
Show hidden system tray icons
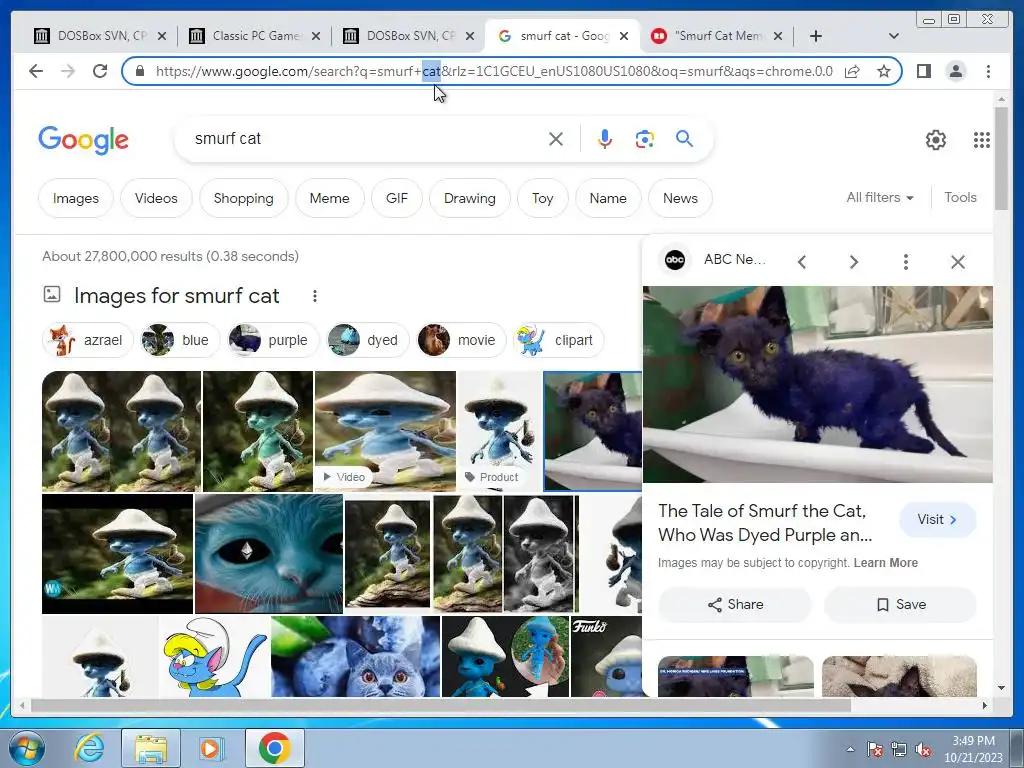pyautogui.click(x=850, y=750)
